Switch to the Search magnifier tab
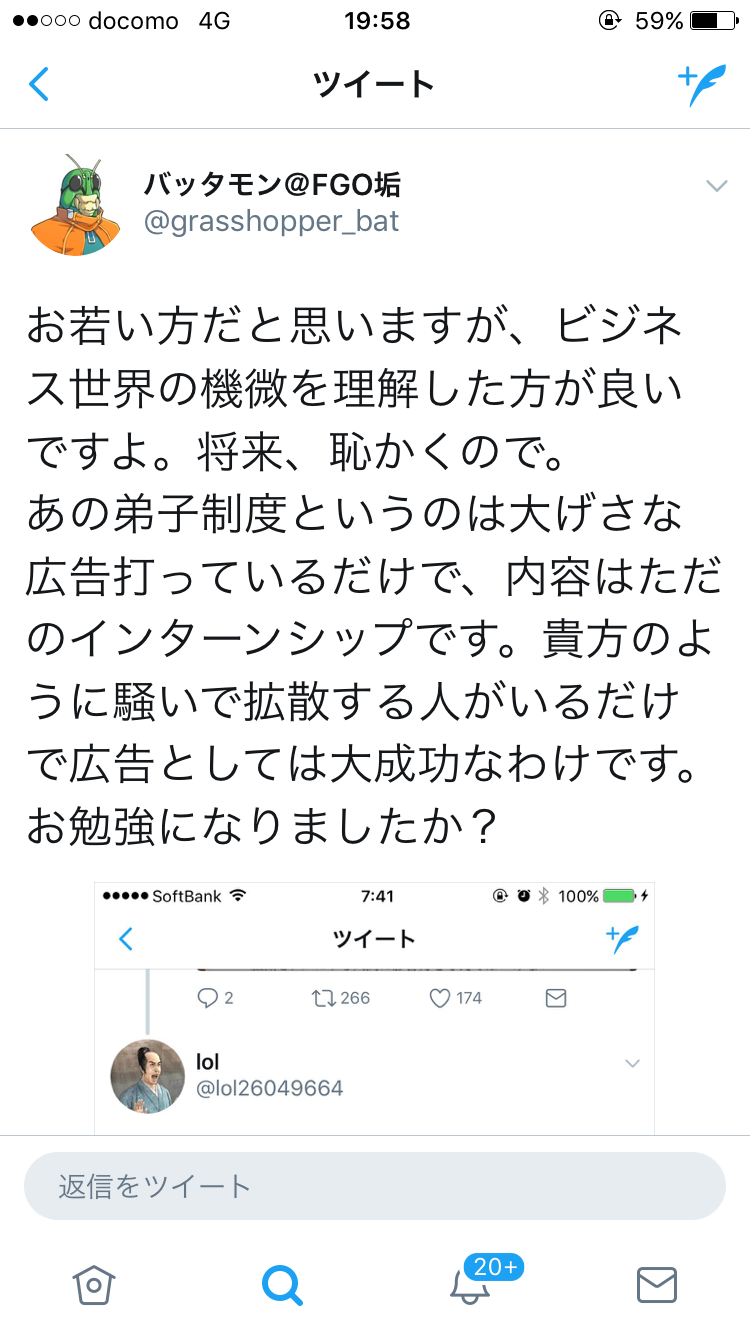This screenshot has height=1334, width=750. (x=281, y=1284)
